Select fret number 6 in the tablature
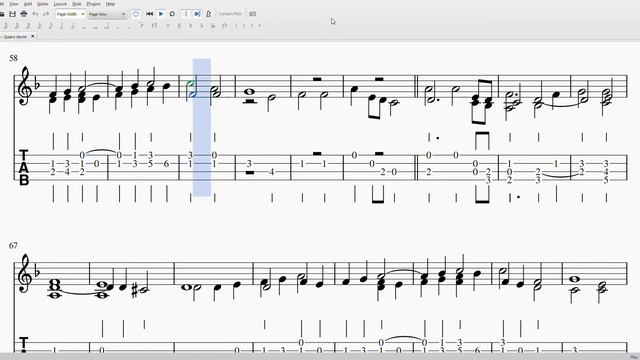 [x=166, y=164]
